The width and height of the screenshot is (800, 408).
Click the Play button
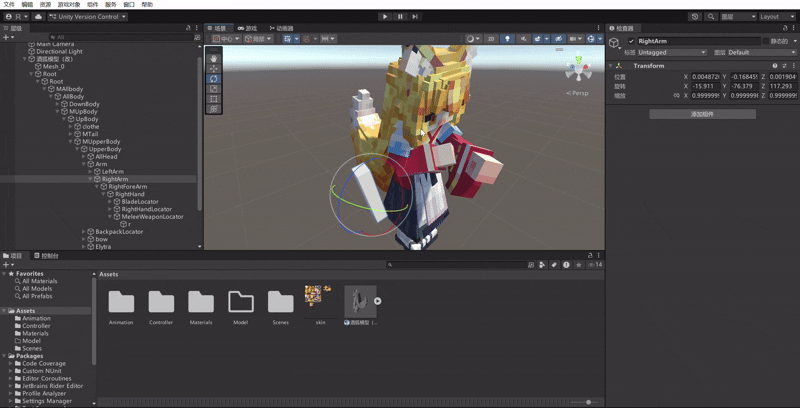click(x=385, y=16)
